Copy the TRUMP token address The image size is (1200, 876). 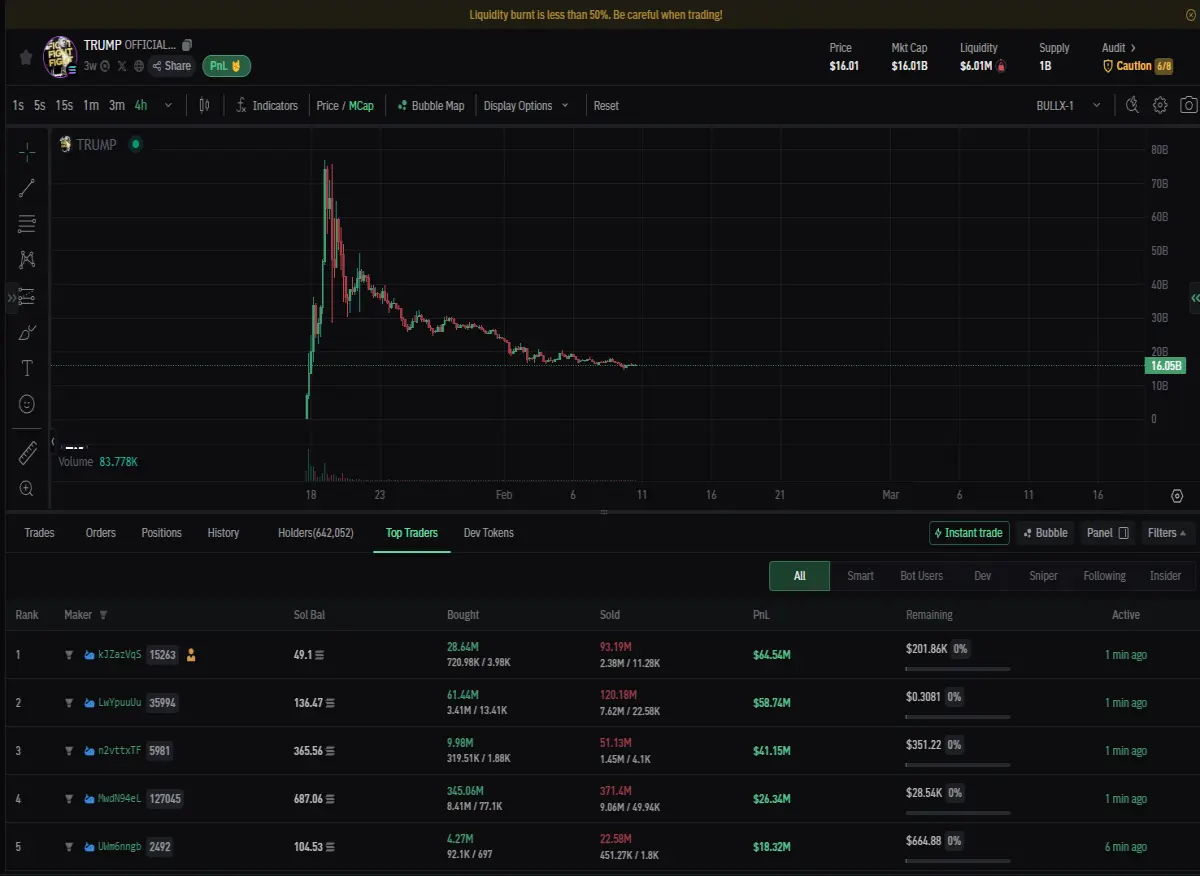tap(187, 45)
